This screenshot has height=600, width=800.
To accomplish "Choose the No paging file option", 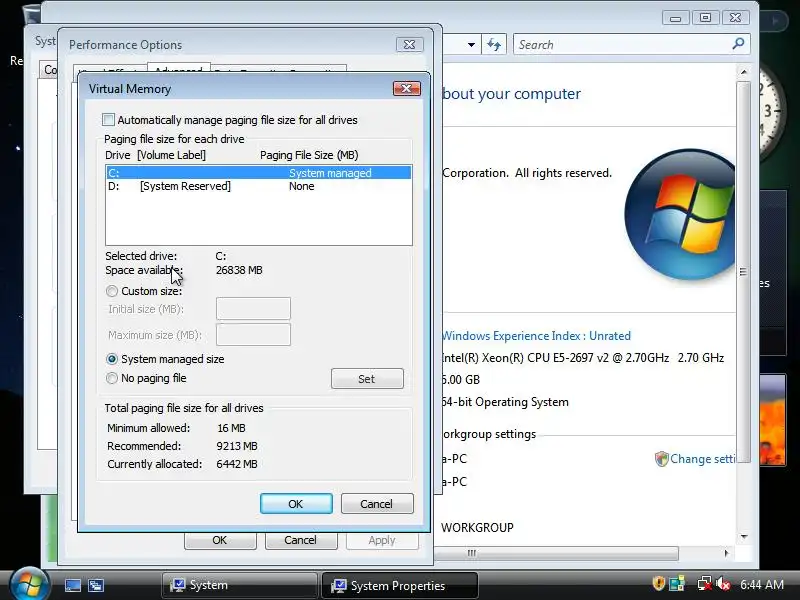I will (112, 378).
